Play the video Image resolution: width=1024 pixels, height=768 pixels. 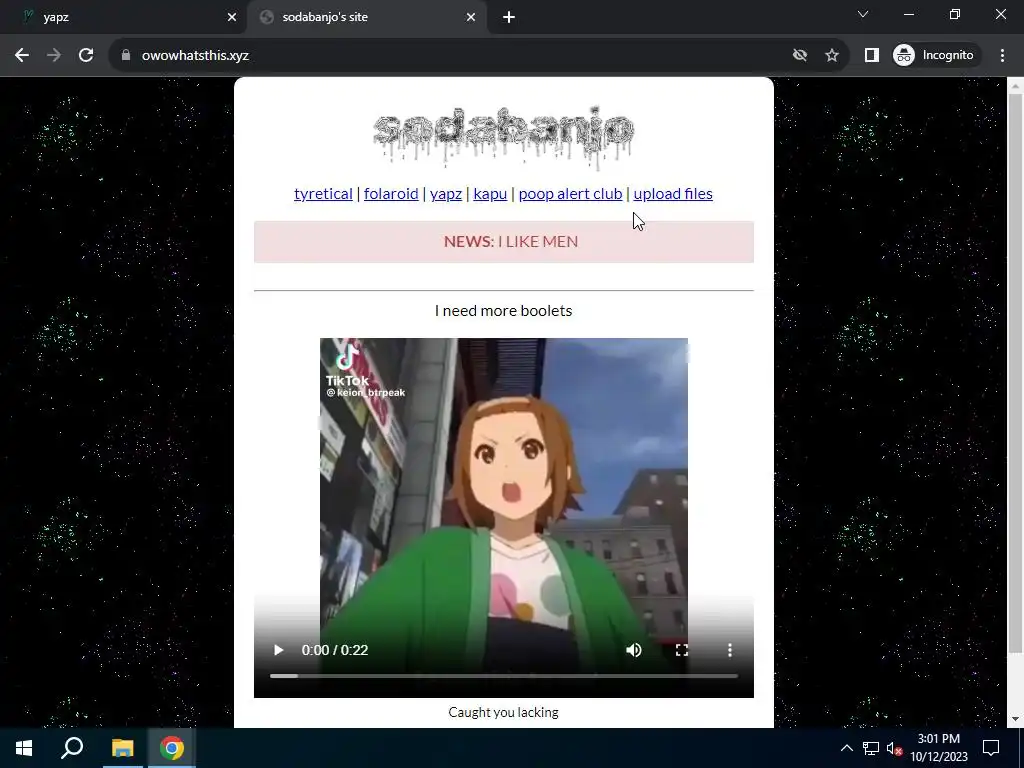click(x=278, y=650)
